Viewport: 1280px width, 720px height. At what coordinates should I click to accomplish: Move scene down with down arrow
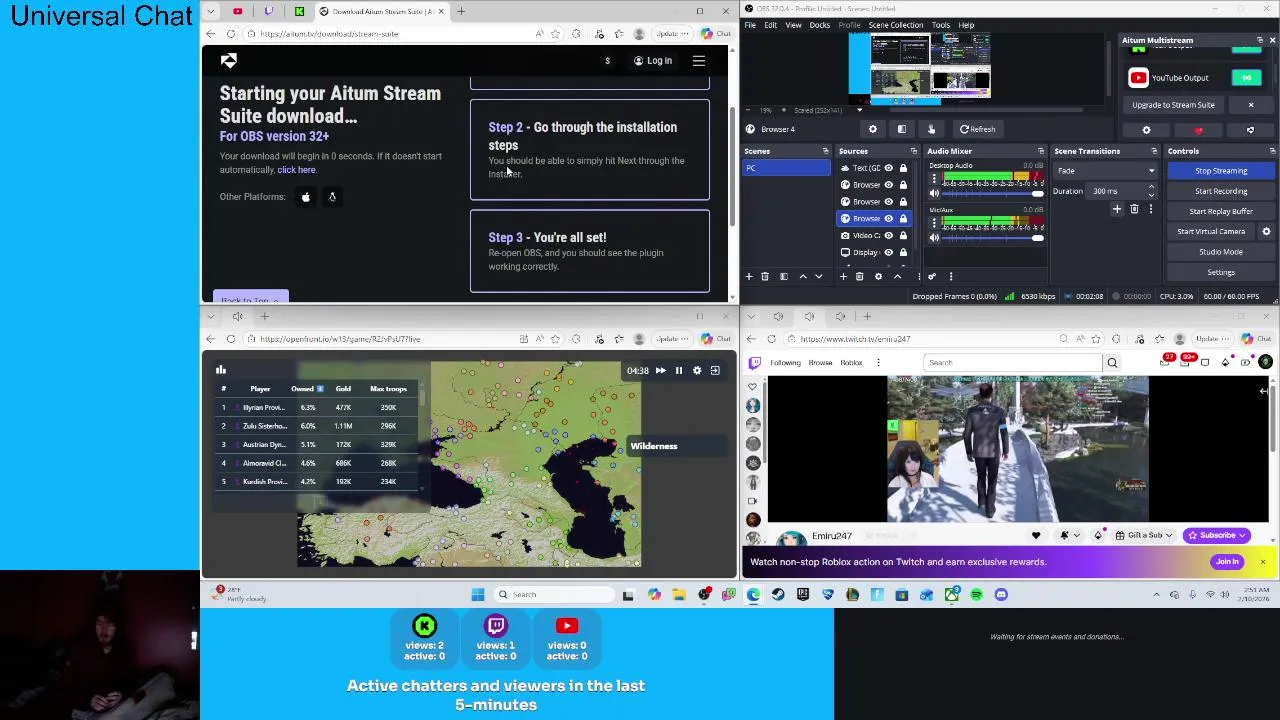click(x=818, y=277)
